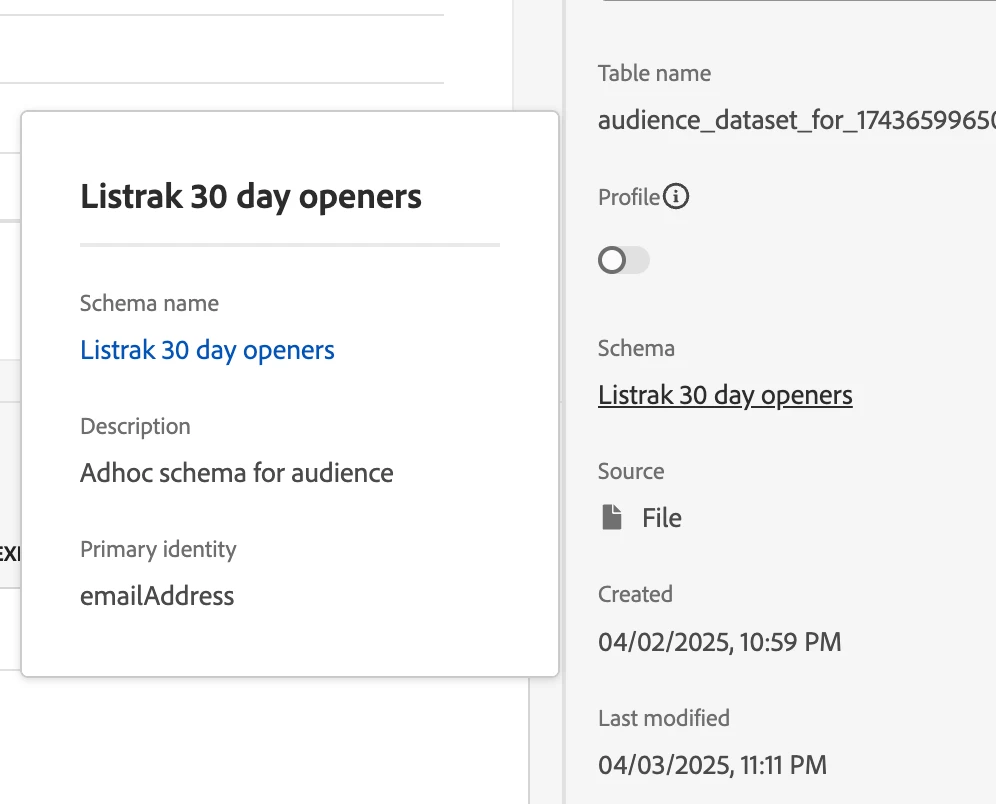
Task: Click the Last modified label
Action: point(664,718)
